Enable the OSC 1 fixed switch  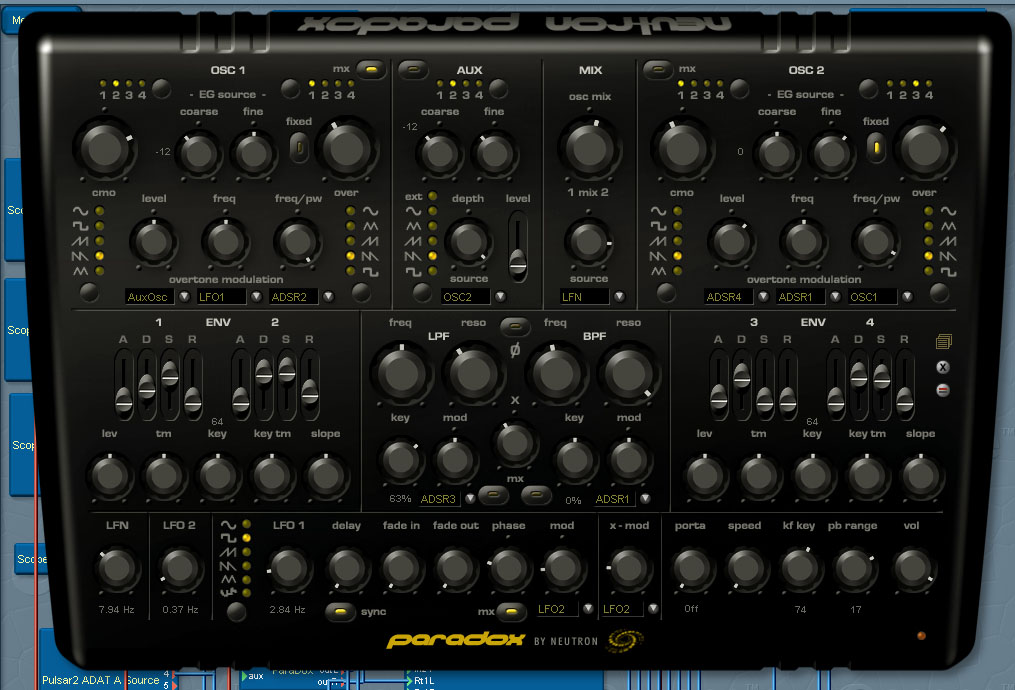(x=299, y=148)
